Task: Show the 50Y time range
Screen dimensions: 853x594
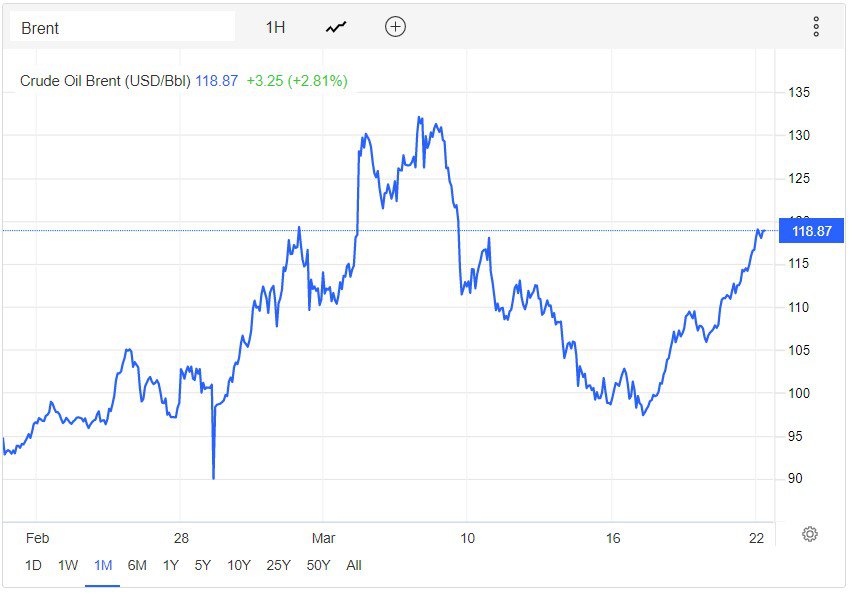Action: [x=318, y=565]
